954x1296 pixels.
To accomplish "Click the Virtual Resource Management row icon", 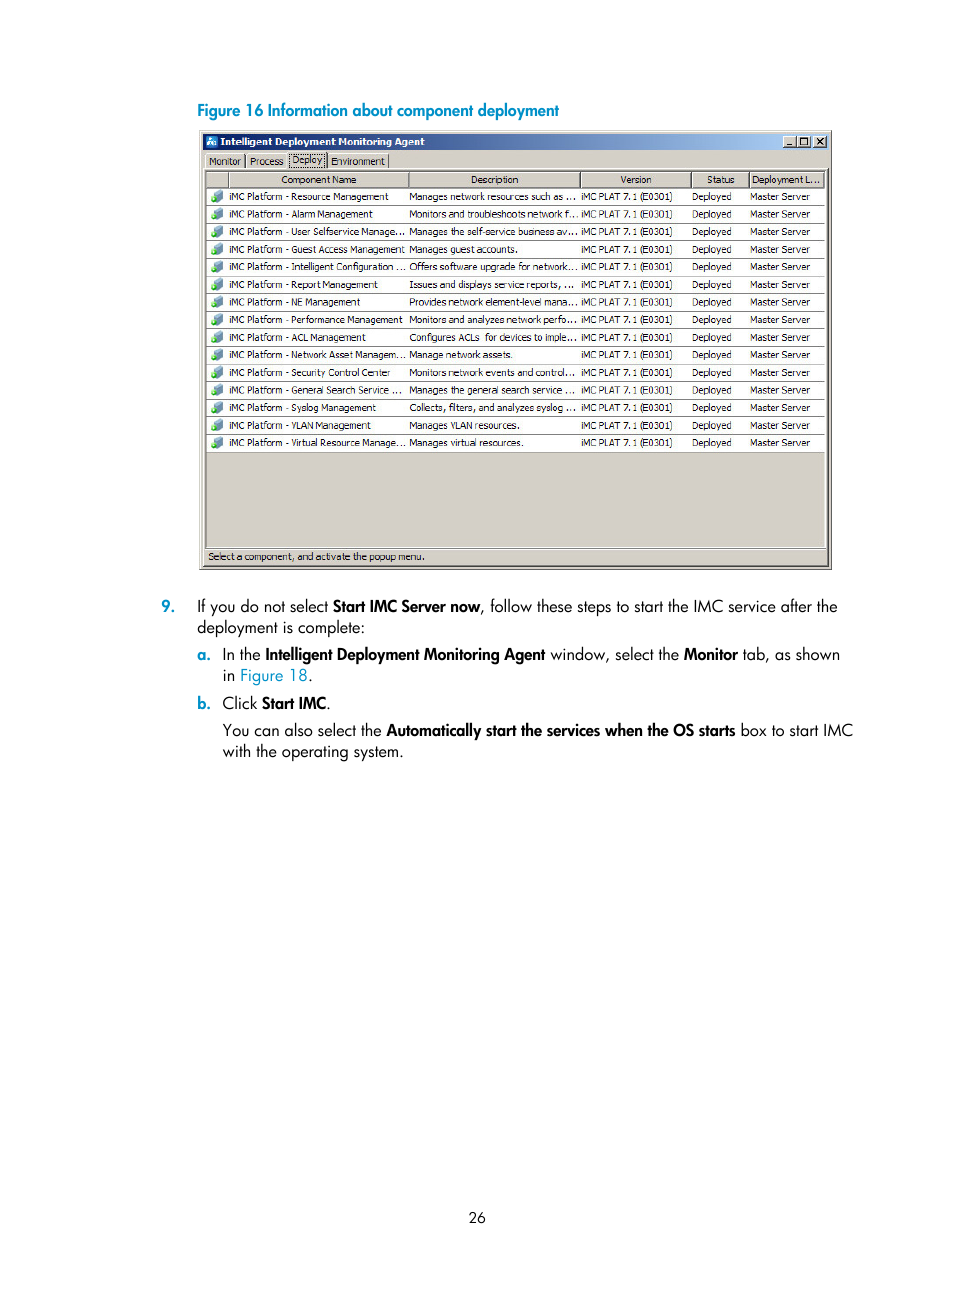I will click(217, 443).
